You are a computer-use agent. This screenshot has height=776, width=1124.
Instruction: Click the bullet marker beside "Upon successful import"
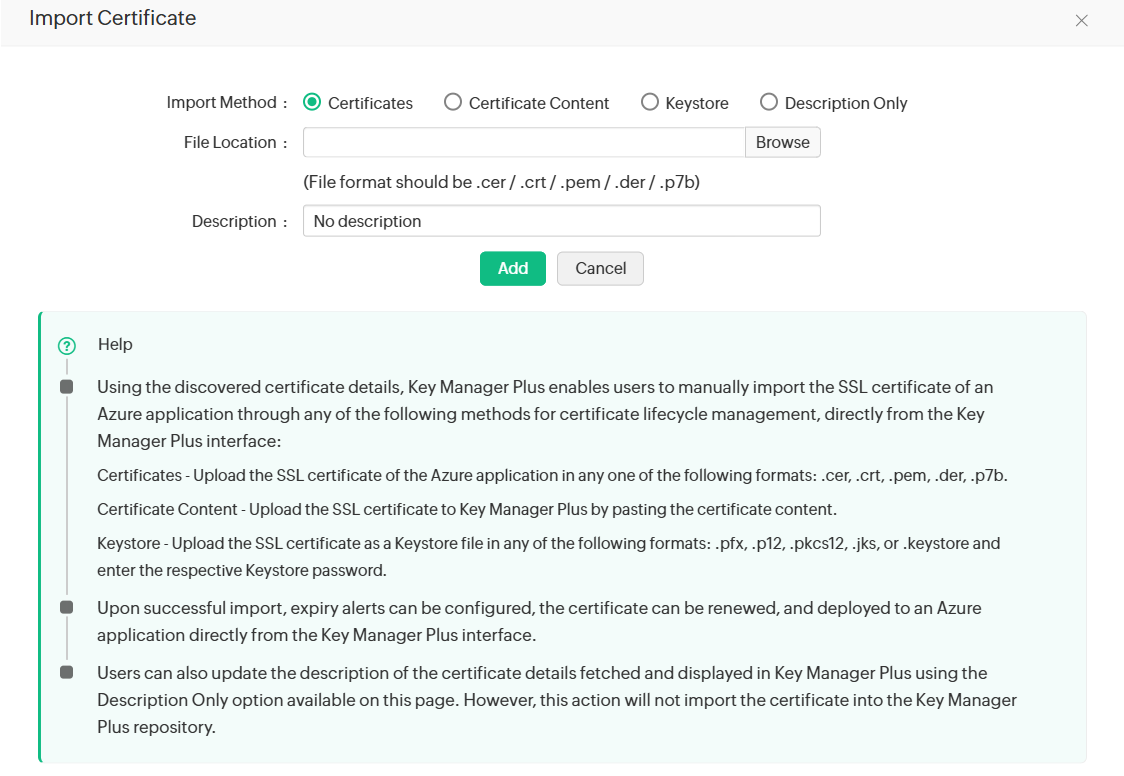pos(67,607)
